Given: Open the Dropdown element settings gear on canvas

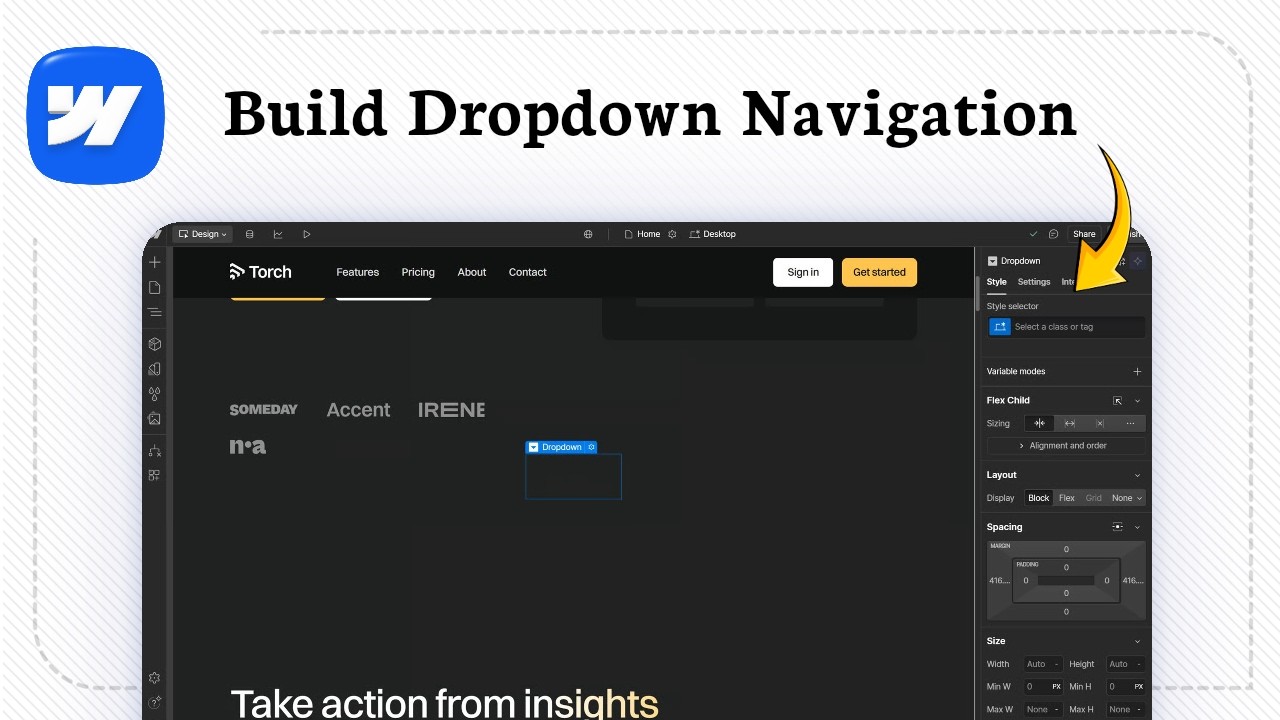Looking at the screenshot, I should click(x=591, y=447).
